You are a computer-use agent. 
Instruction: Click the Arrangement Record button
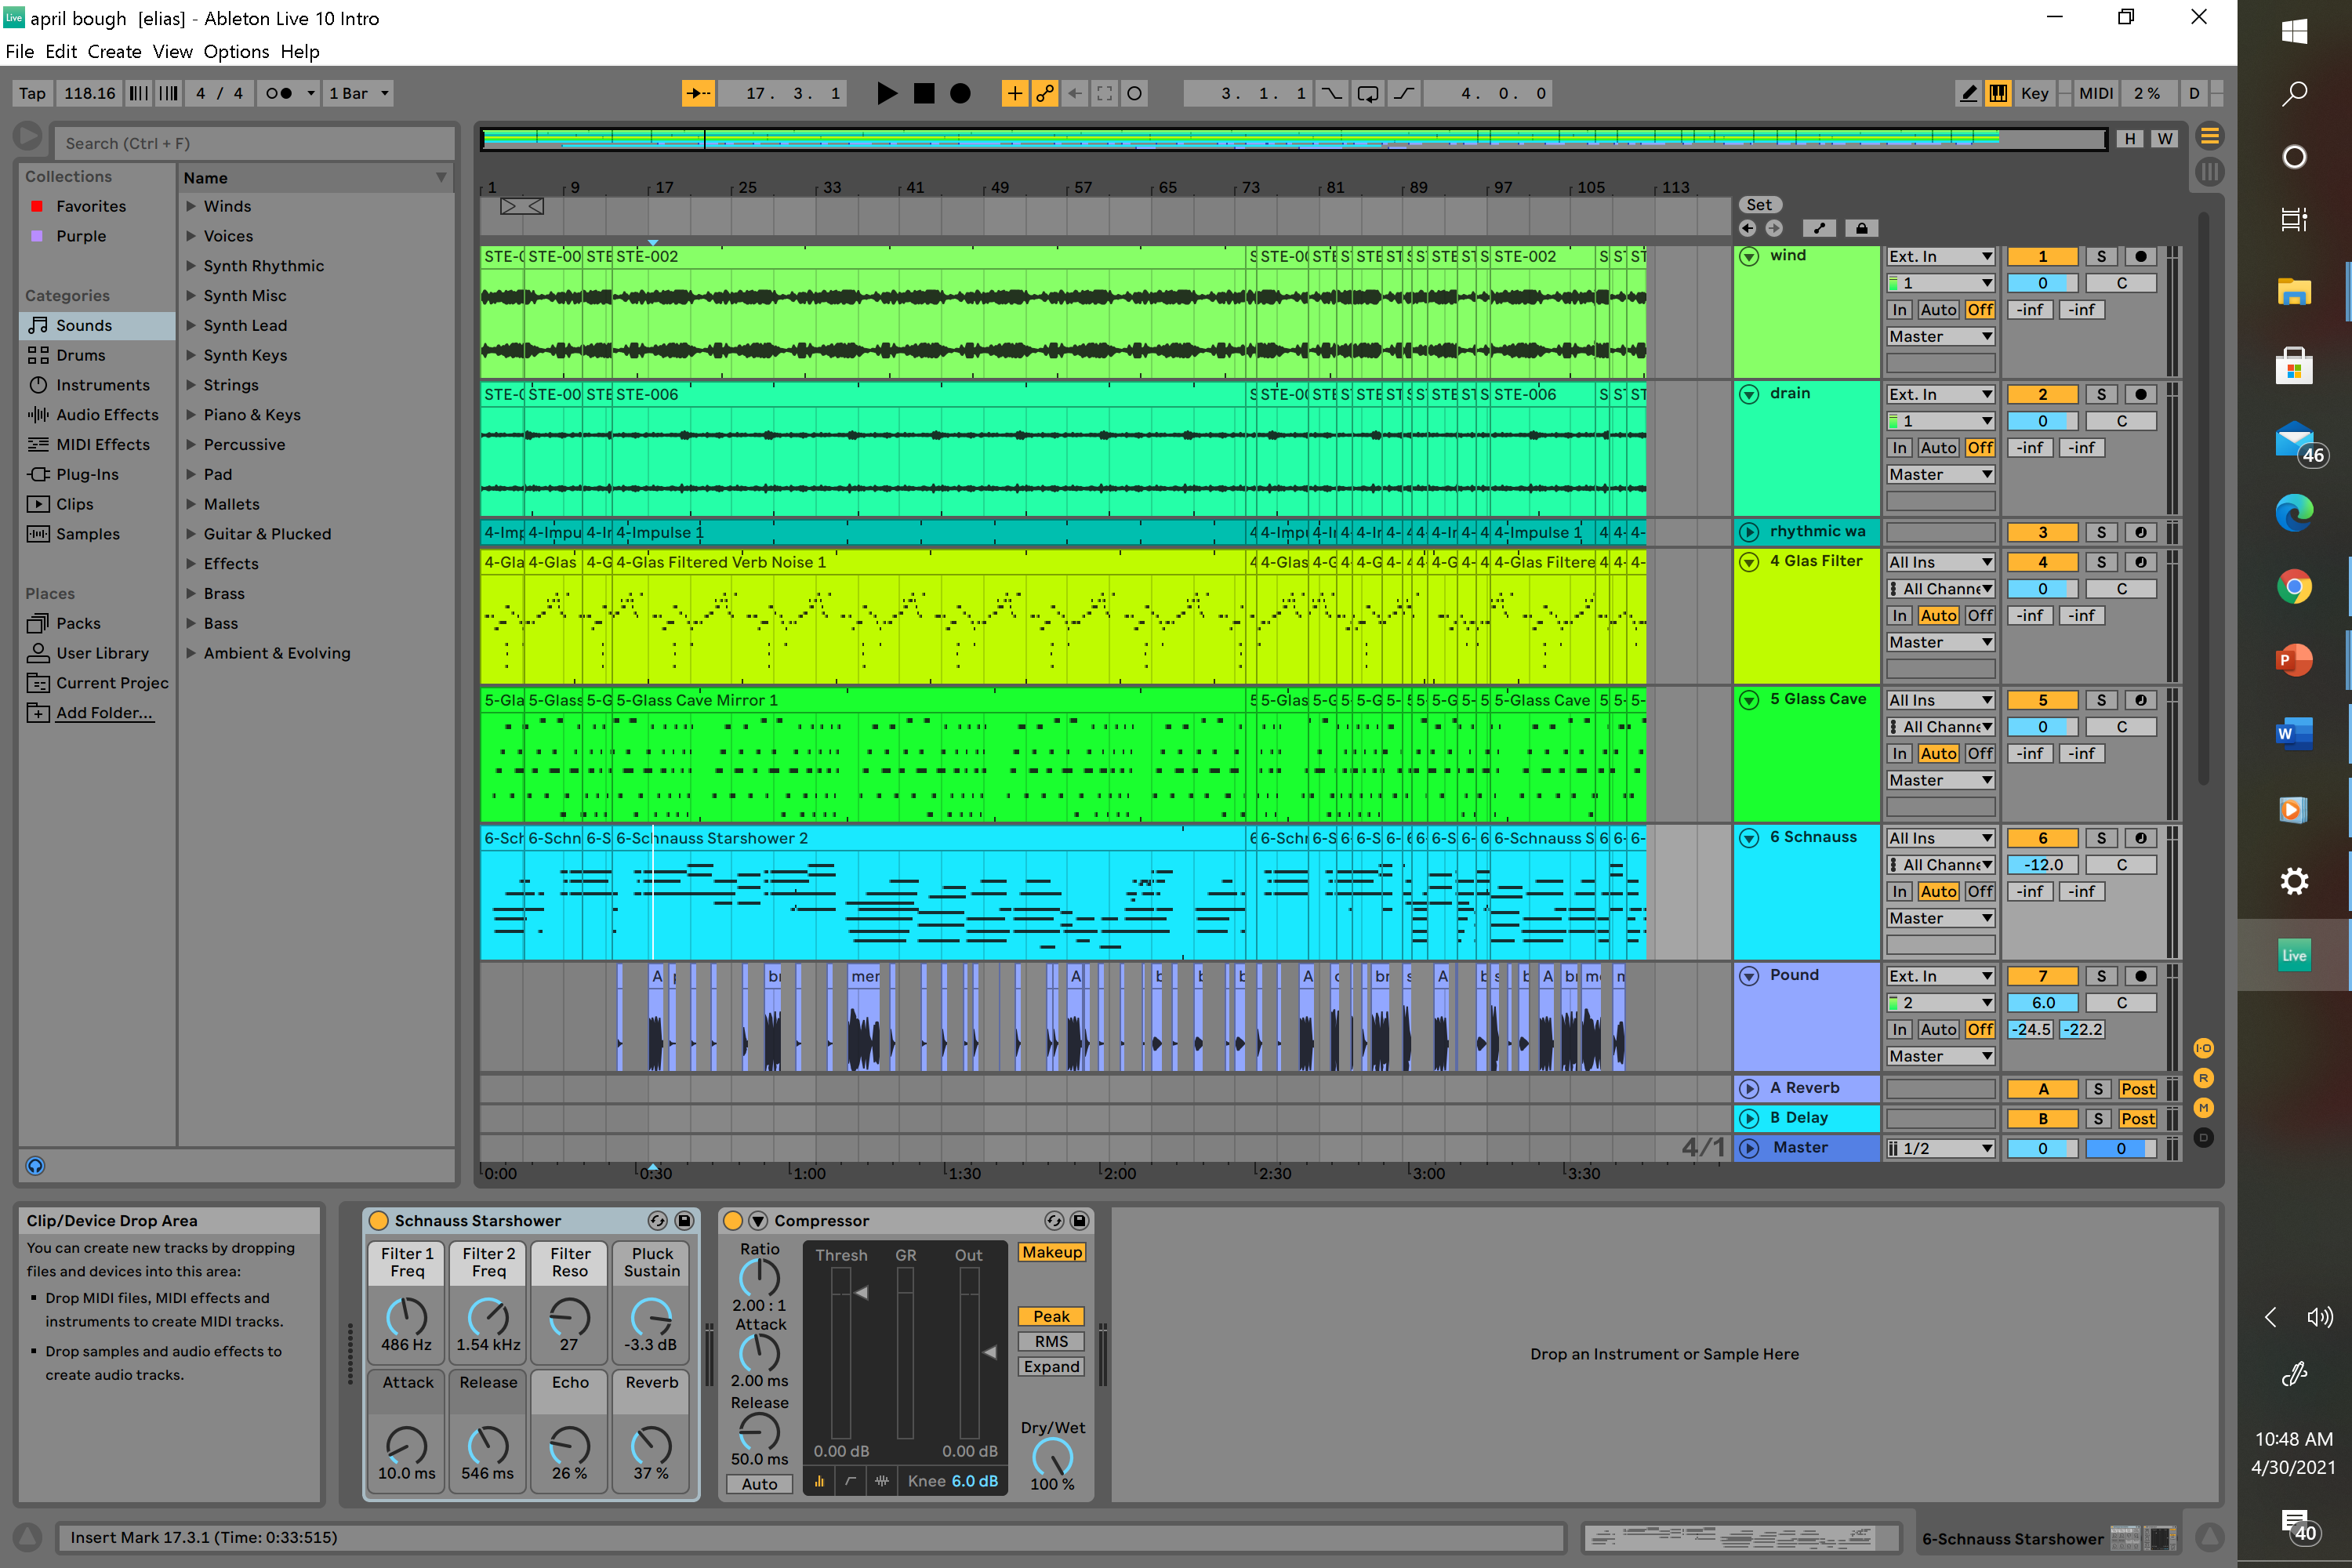click(x=960, y=93)
